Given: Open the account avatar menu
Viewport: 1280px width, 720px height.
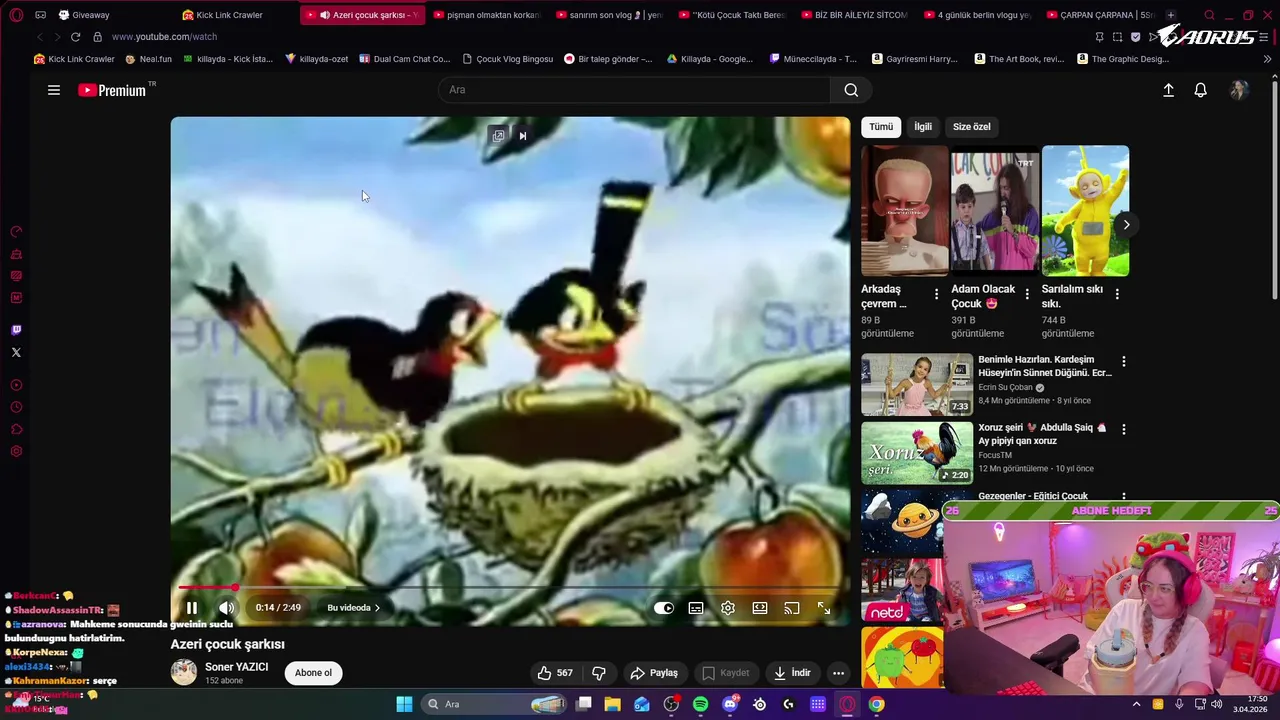Looking at the screenshot, I should [1239, 90].
